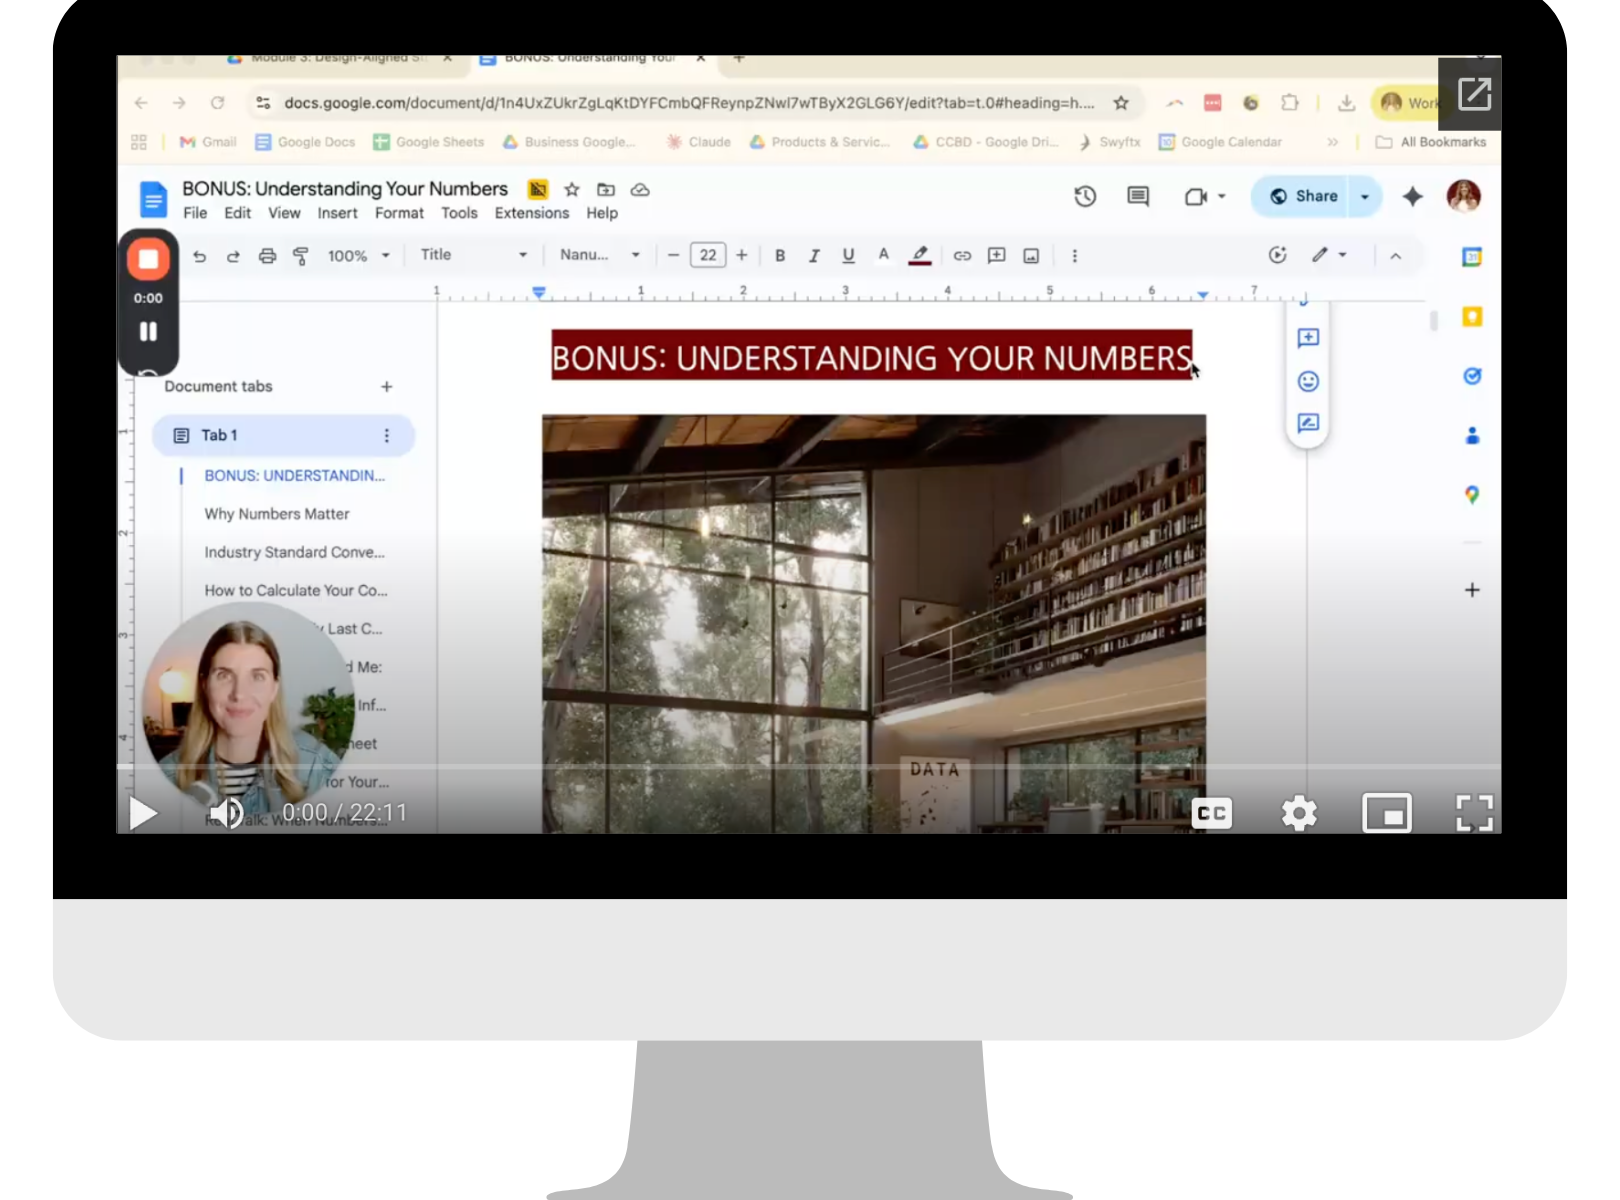Open the Title paragraph style dropdown
1620x1200 pixels.
click(472, 255)
